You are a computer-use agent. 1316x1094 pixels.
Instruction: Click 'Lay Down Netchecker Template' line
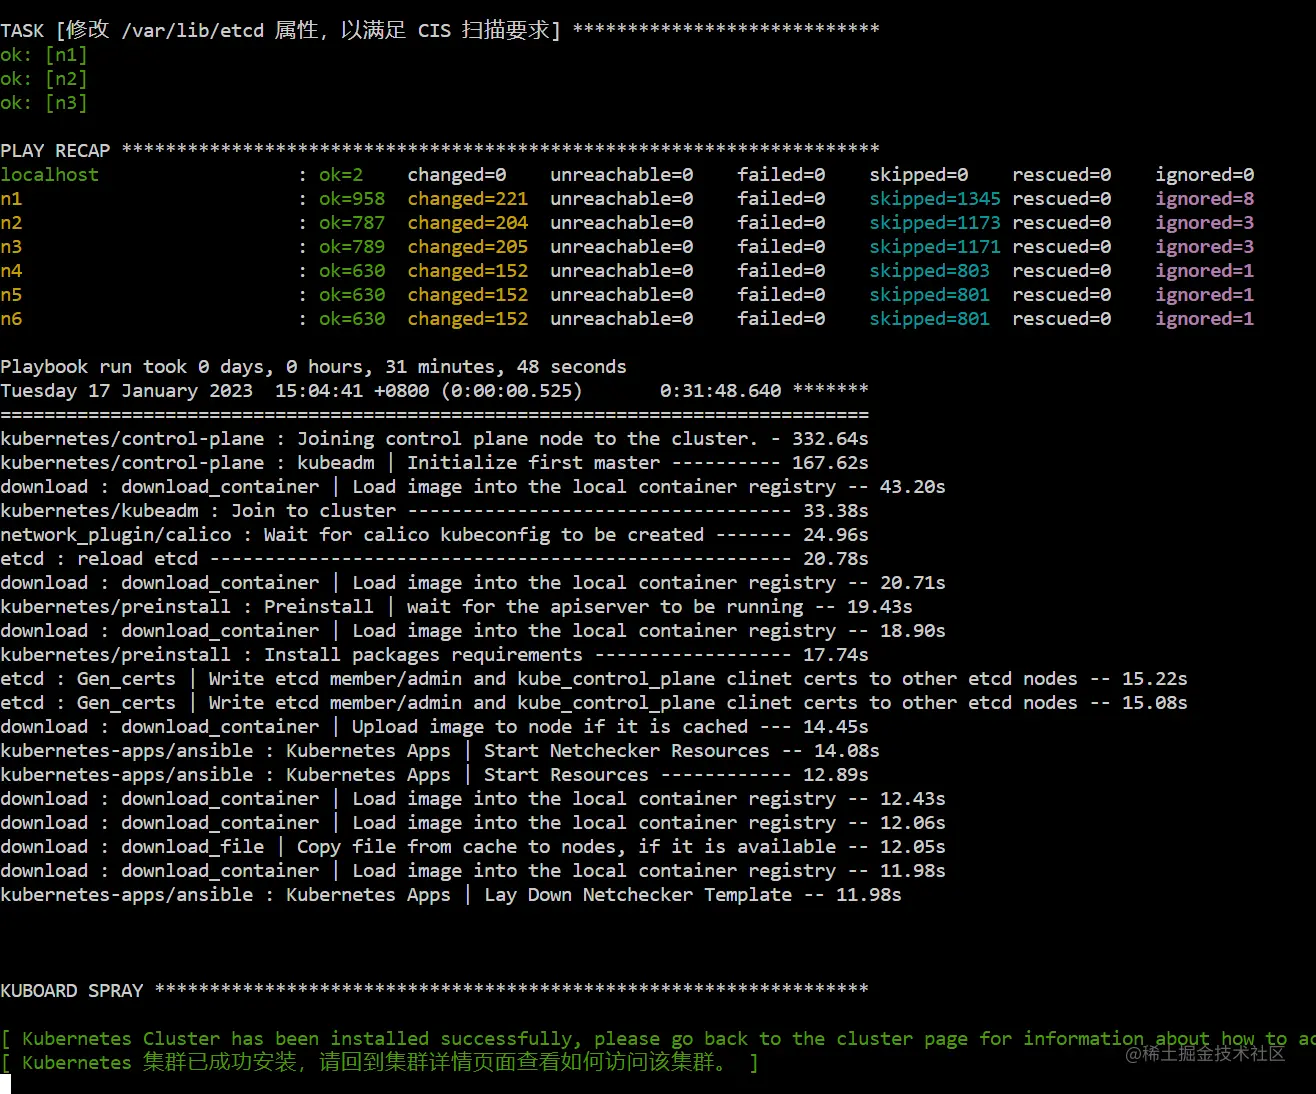[x=451, y=895]
